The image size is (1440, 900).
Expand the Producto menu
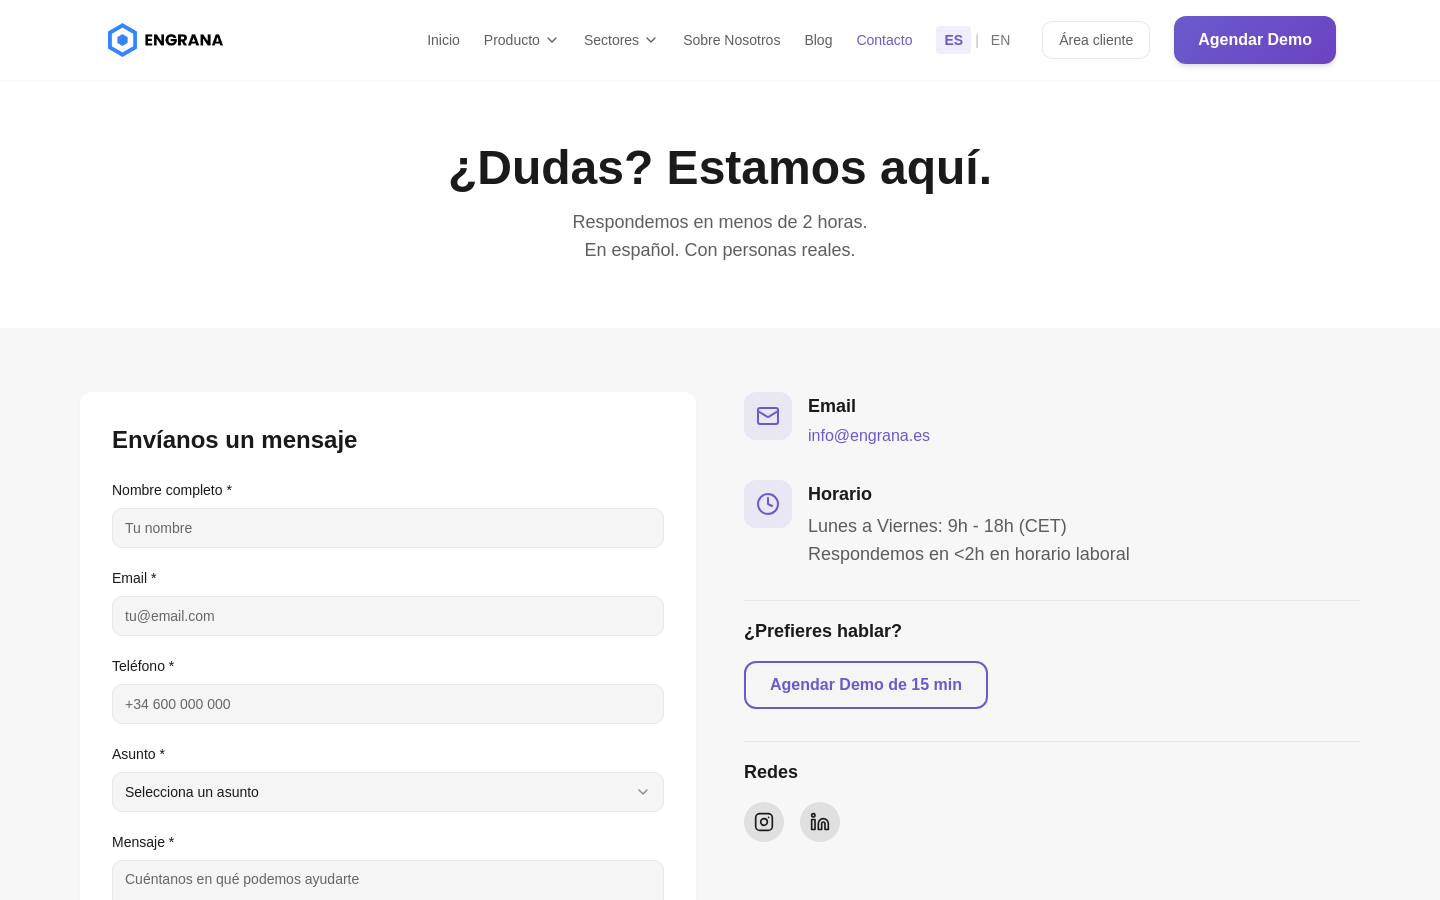(521, 40)
